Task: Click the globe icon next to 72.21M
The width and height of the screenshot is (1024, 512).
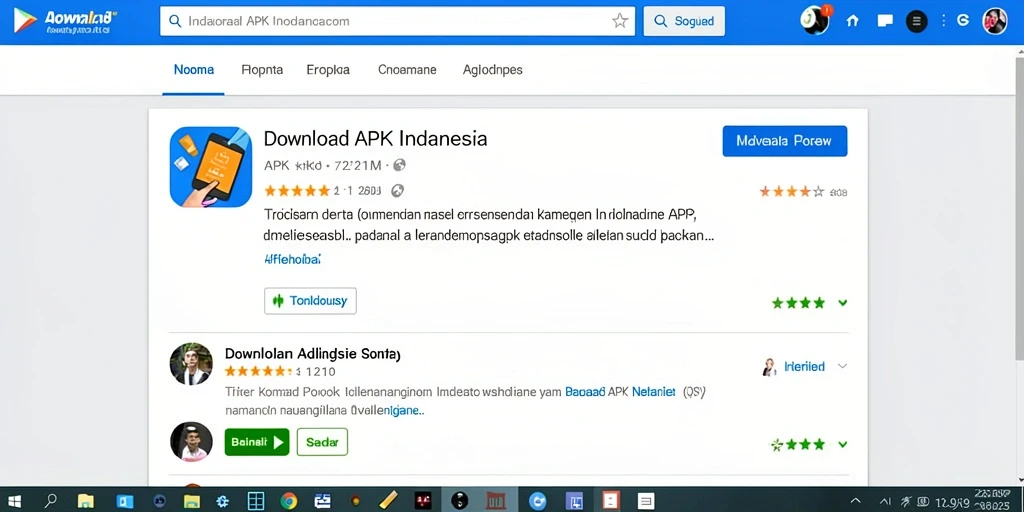Action: click(400, 166)
